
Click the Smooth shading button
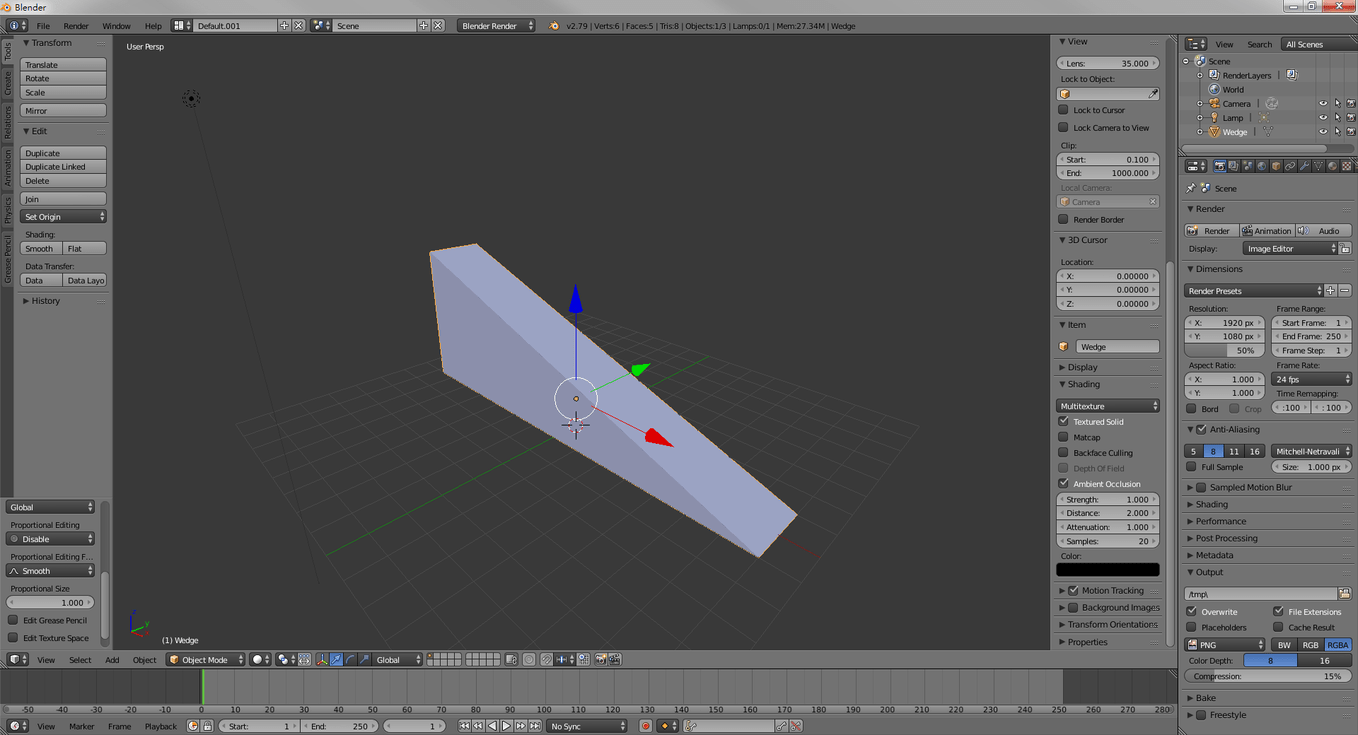click(x=41, y=249)
